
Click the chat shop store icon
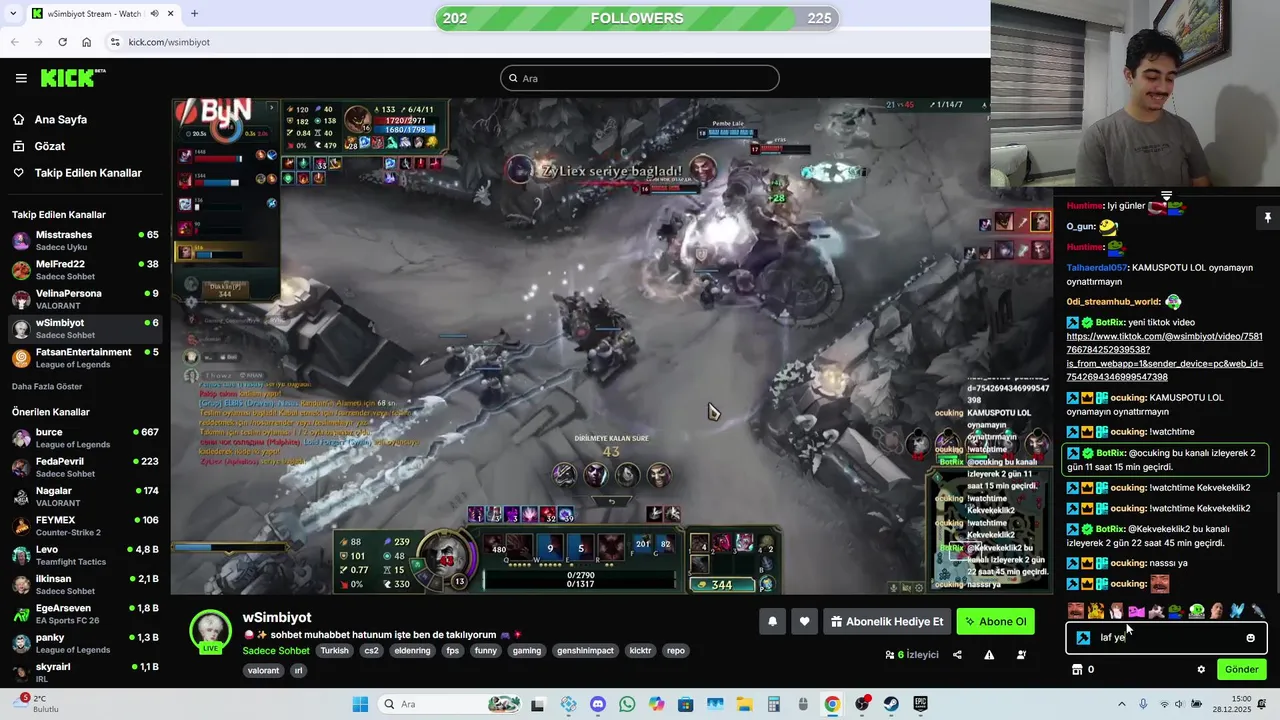coord(1077,670)
